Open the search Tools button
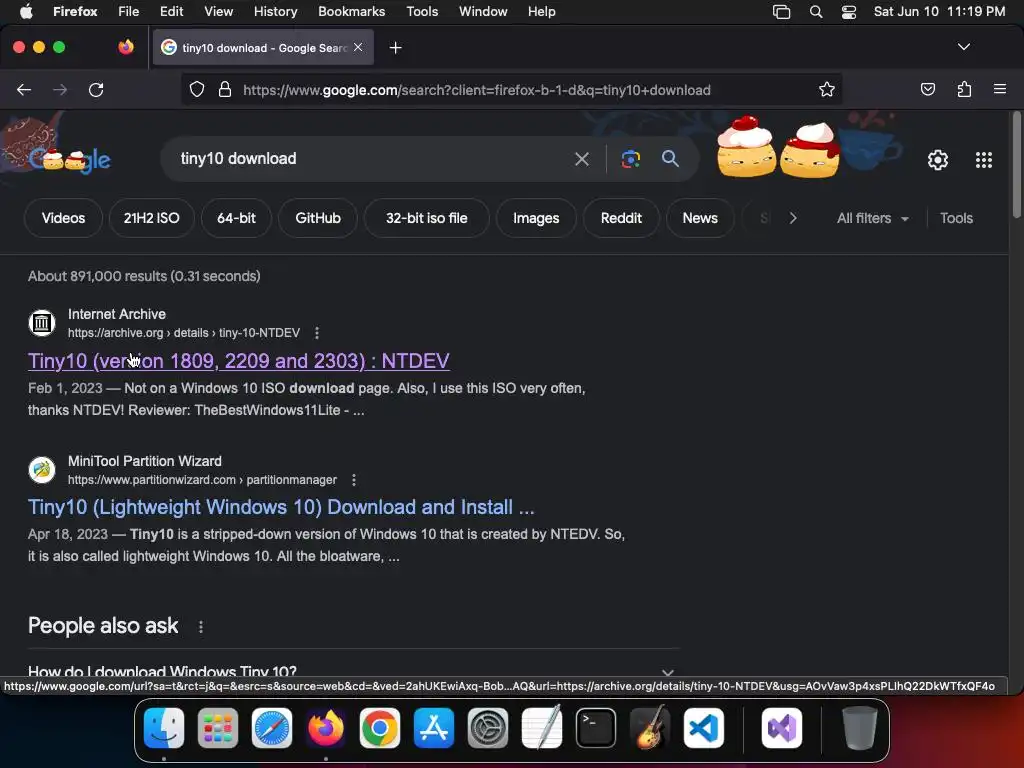Viewport: 1024px width, 768px height. [956, 218]
